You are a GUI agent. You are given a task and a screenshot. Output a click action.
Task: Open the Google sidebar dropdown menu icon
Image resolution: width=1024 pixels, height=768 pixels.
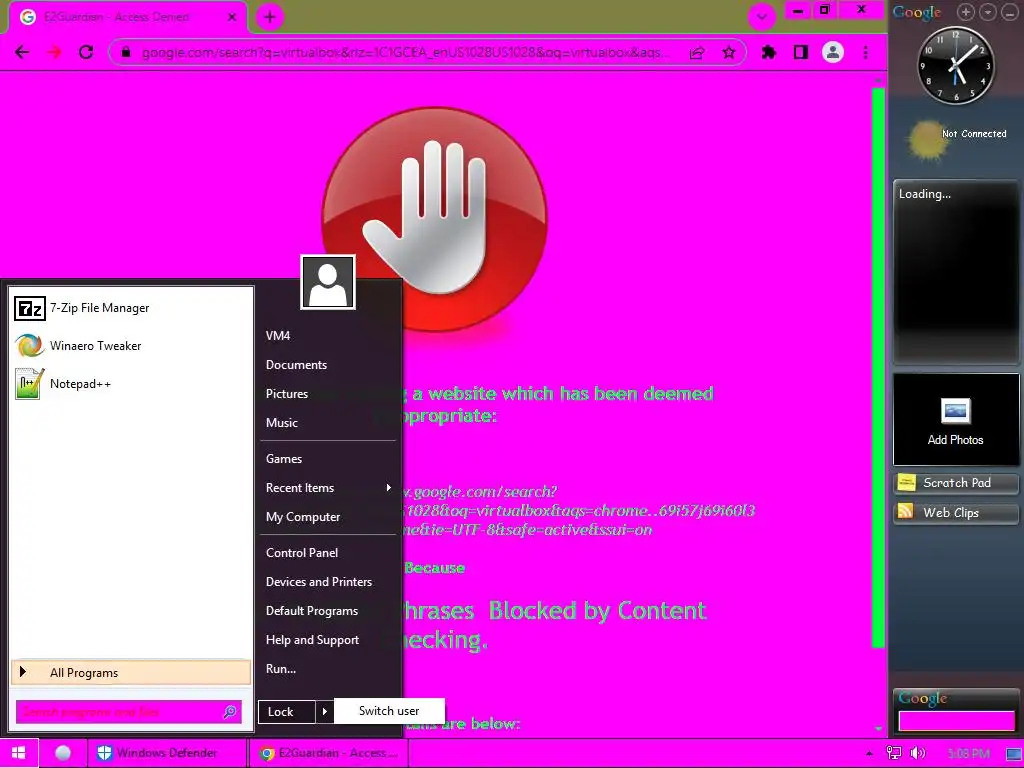[x=987, y=12]
